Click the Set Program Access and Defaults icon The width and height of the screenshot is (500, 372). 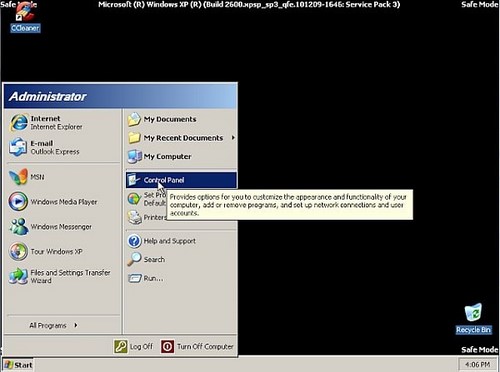[x=134, y=199]
